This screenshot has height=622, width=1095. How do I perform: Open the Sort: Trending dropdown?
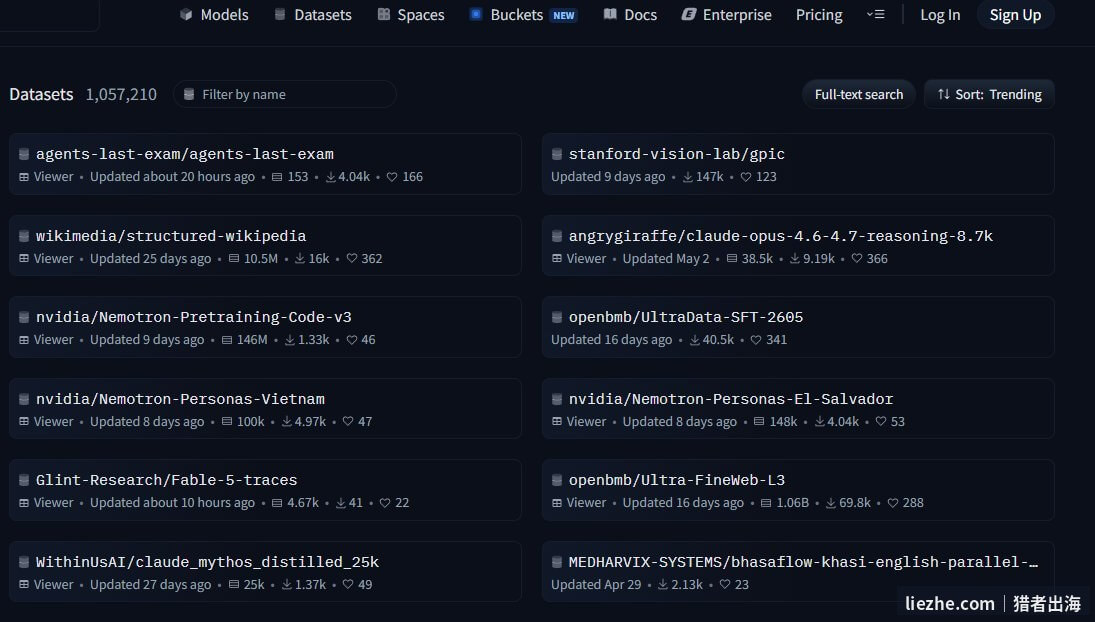point(989,94)
